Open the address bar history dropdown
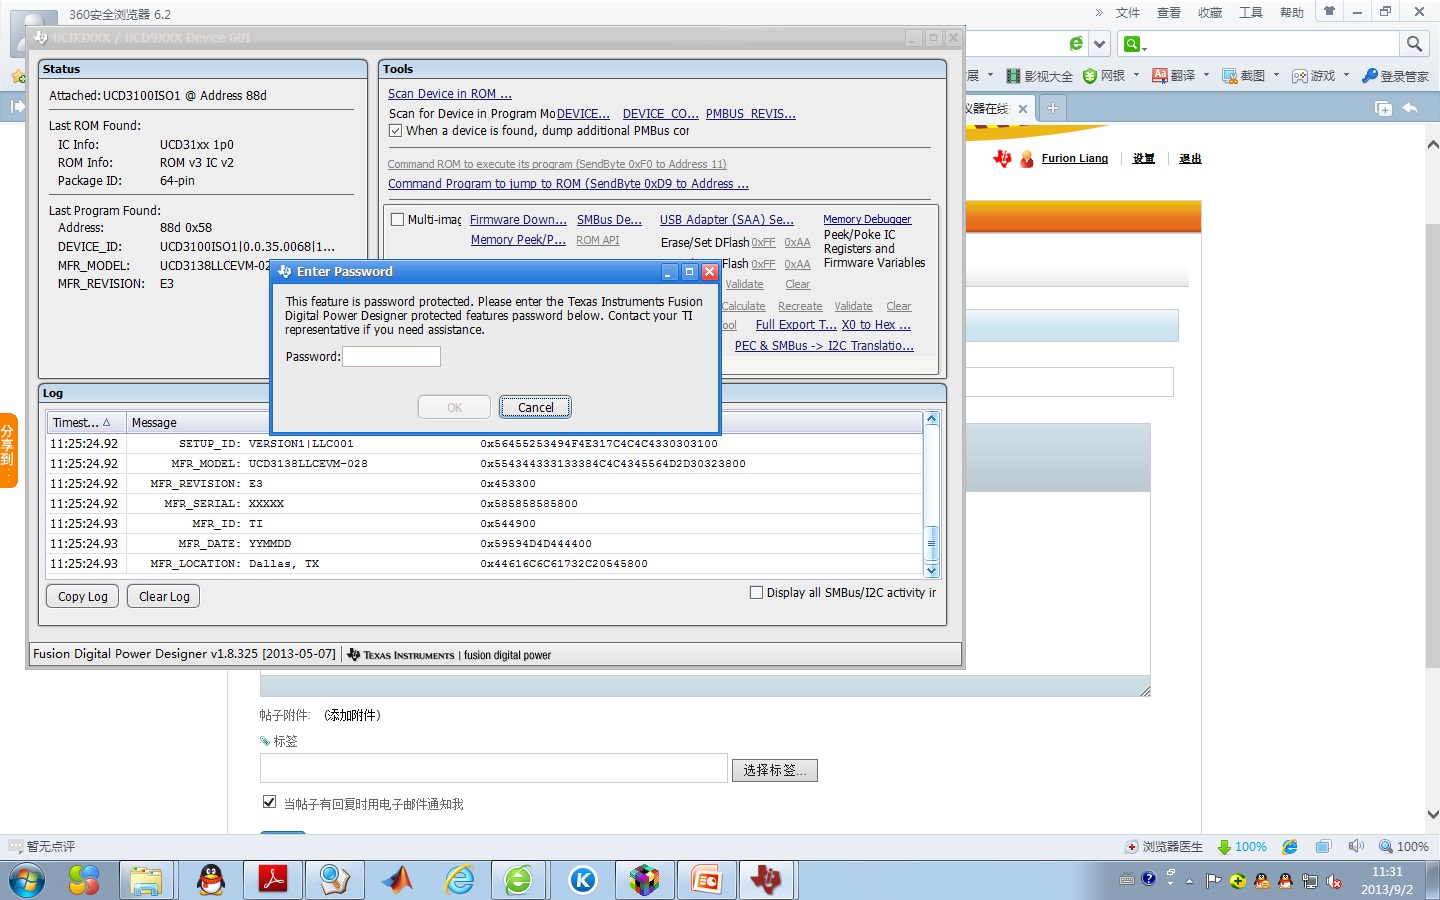 pos(1100,44)
